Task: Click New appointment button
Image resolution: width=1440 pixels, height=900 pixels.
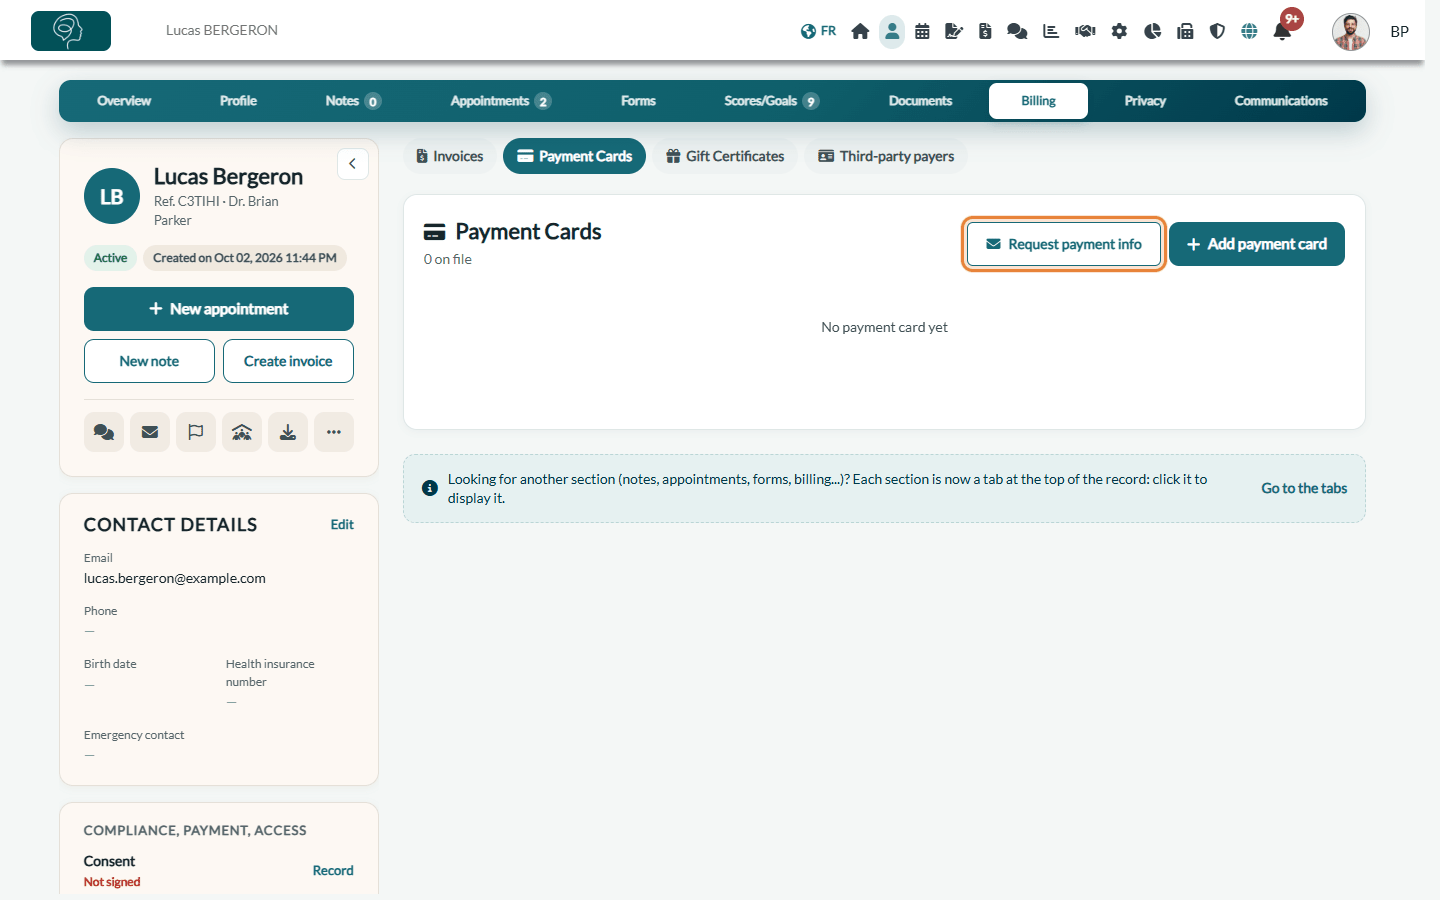Action: [219, 309]
